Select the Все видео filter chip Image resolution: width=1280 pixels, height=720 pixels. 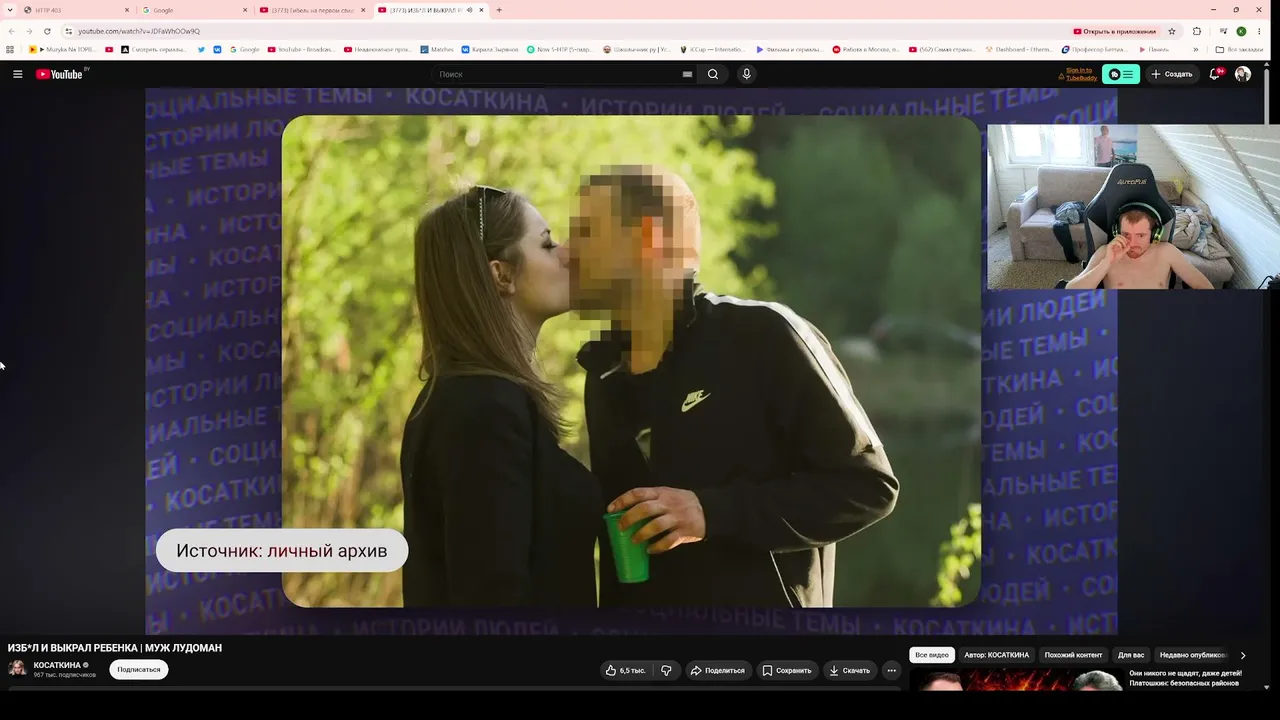click(932, 655)
